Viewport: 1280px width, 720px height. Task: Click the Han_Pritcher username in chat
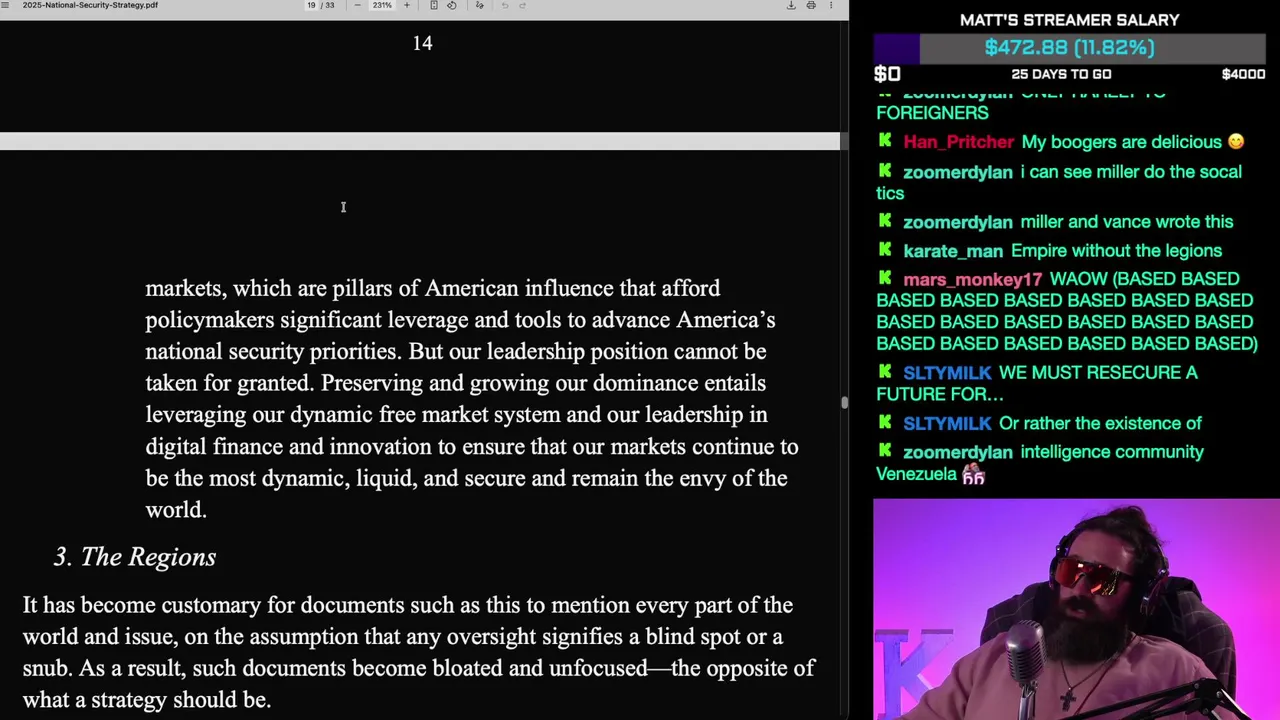tap(958, 142)
